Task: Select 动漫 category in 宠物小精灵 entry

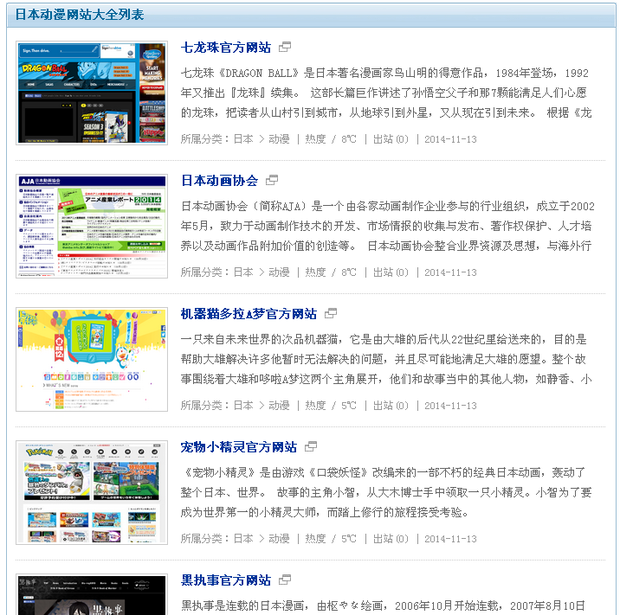Action: tap(279, 539)
